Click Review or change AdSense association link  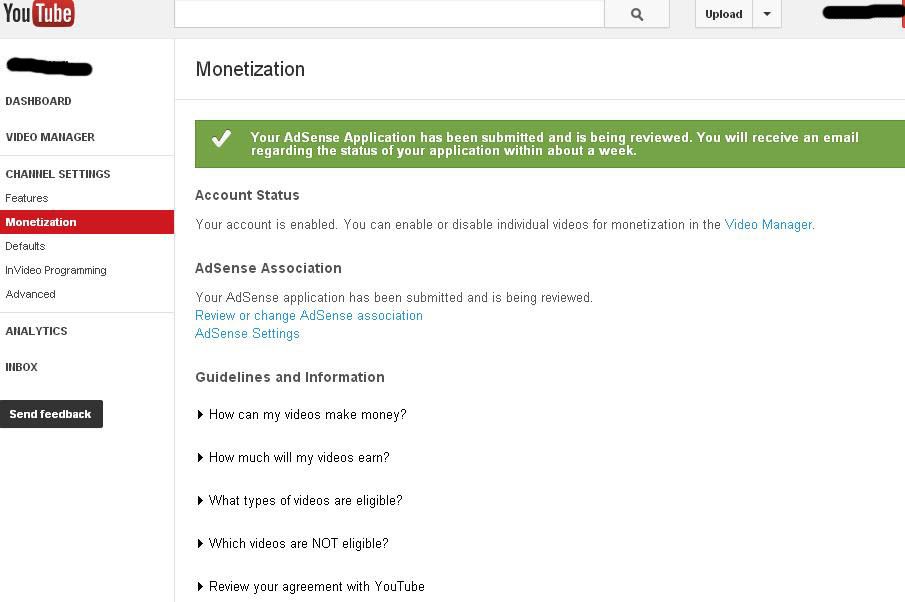pos(309,316)
